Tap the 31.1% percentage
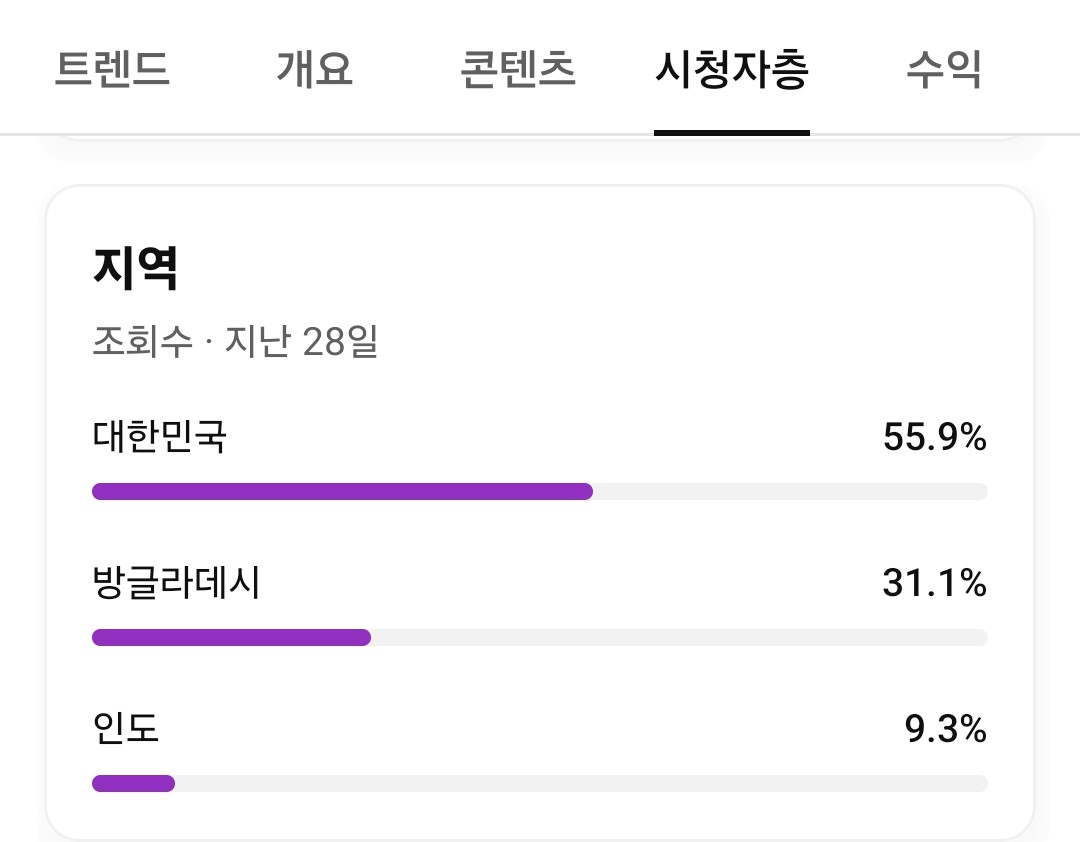This screenshot has height=842, width=1080. pos(934,582)
